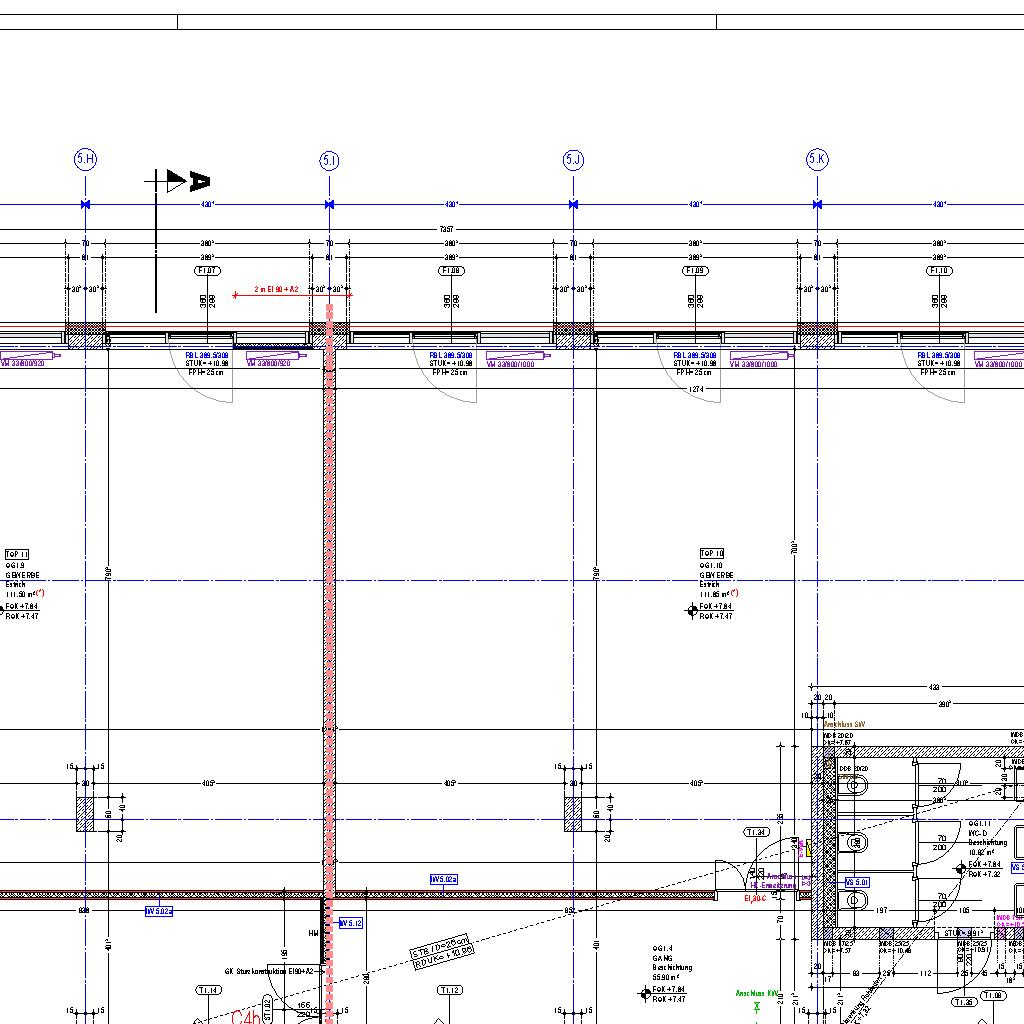1024x1024 pixels.
Task: Select grid axis bubble 5.I
Action: (x=329, y=160)
